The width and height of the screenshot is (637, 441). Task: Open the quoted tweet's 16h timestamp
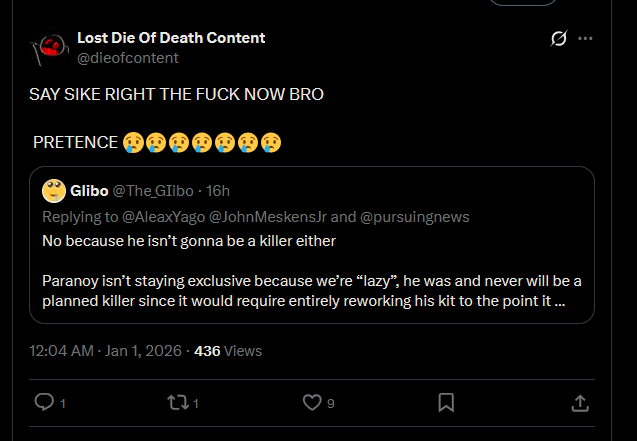point(218,191)
